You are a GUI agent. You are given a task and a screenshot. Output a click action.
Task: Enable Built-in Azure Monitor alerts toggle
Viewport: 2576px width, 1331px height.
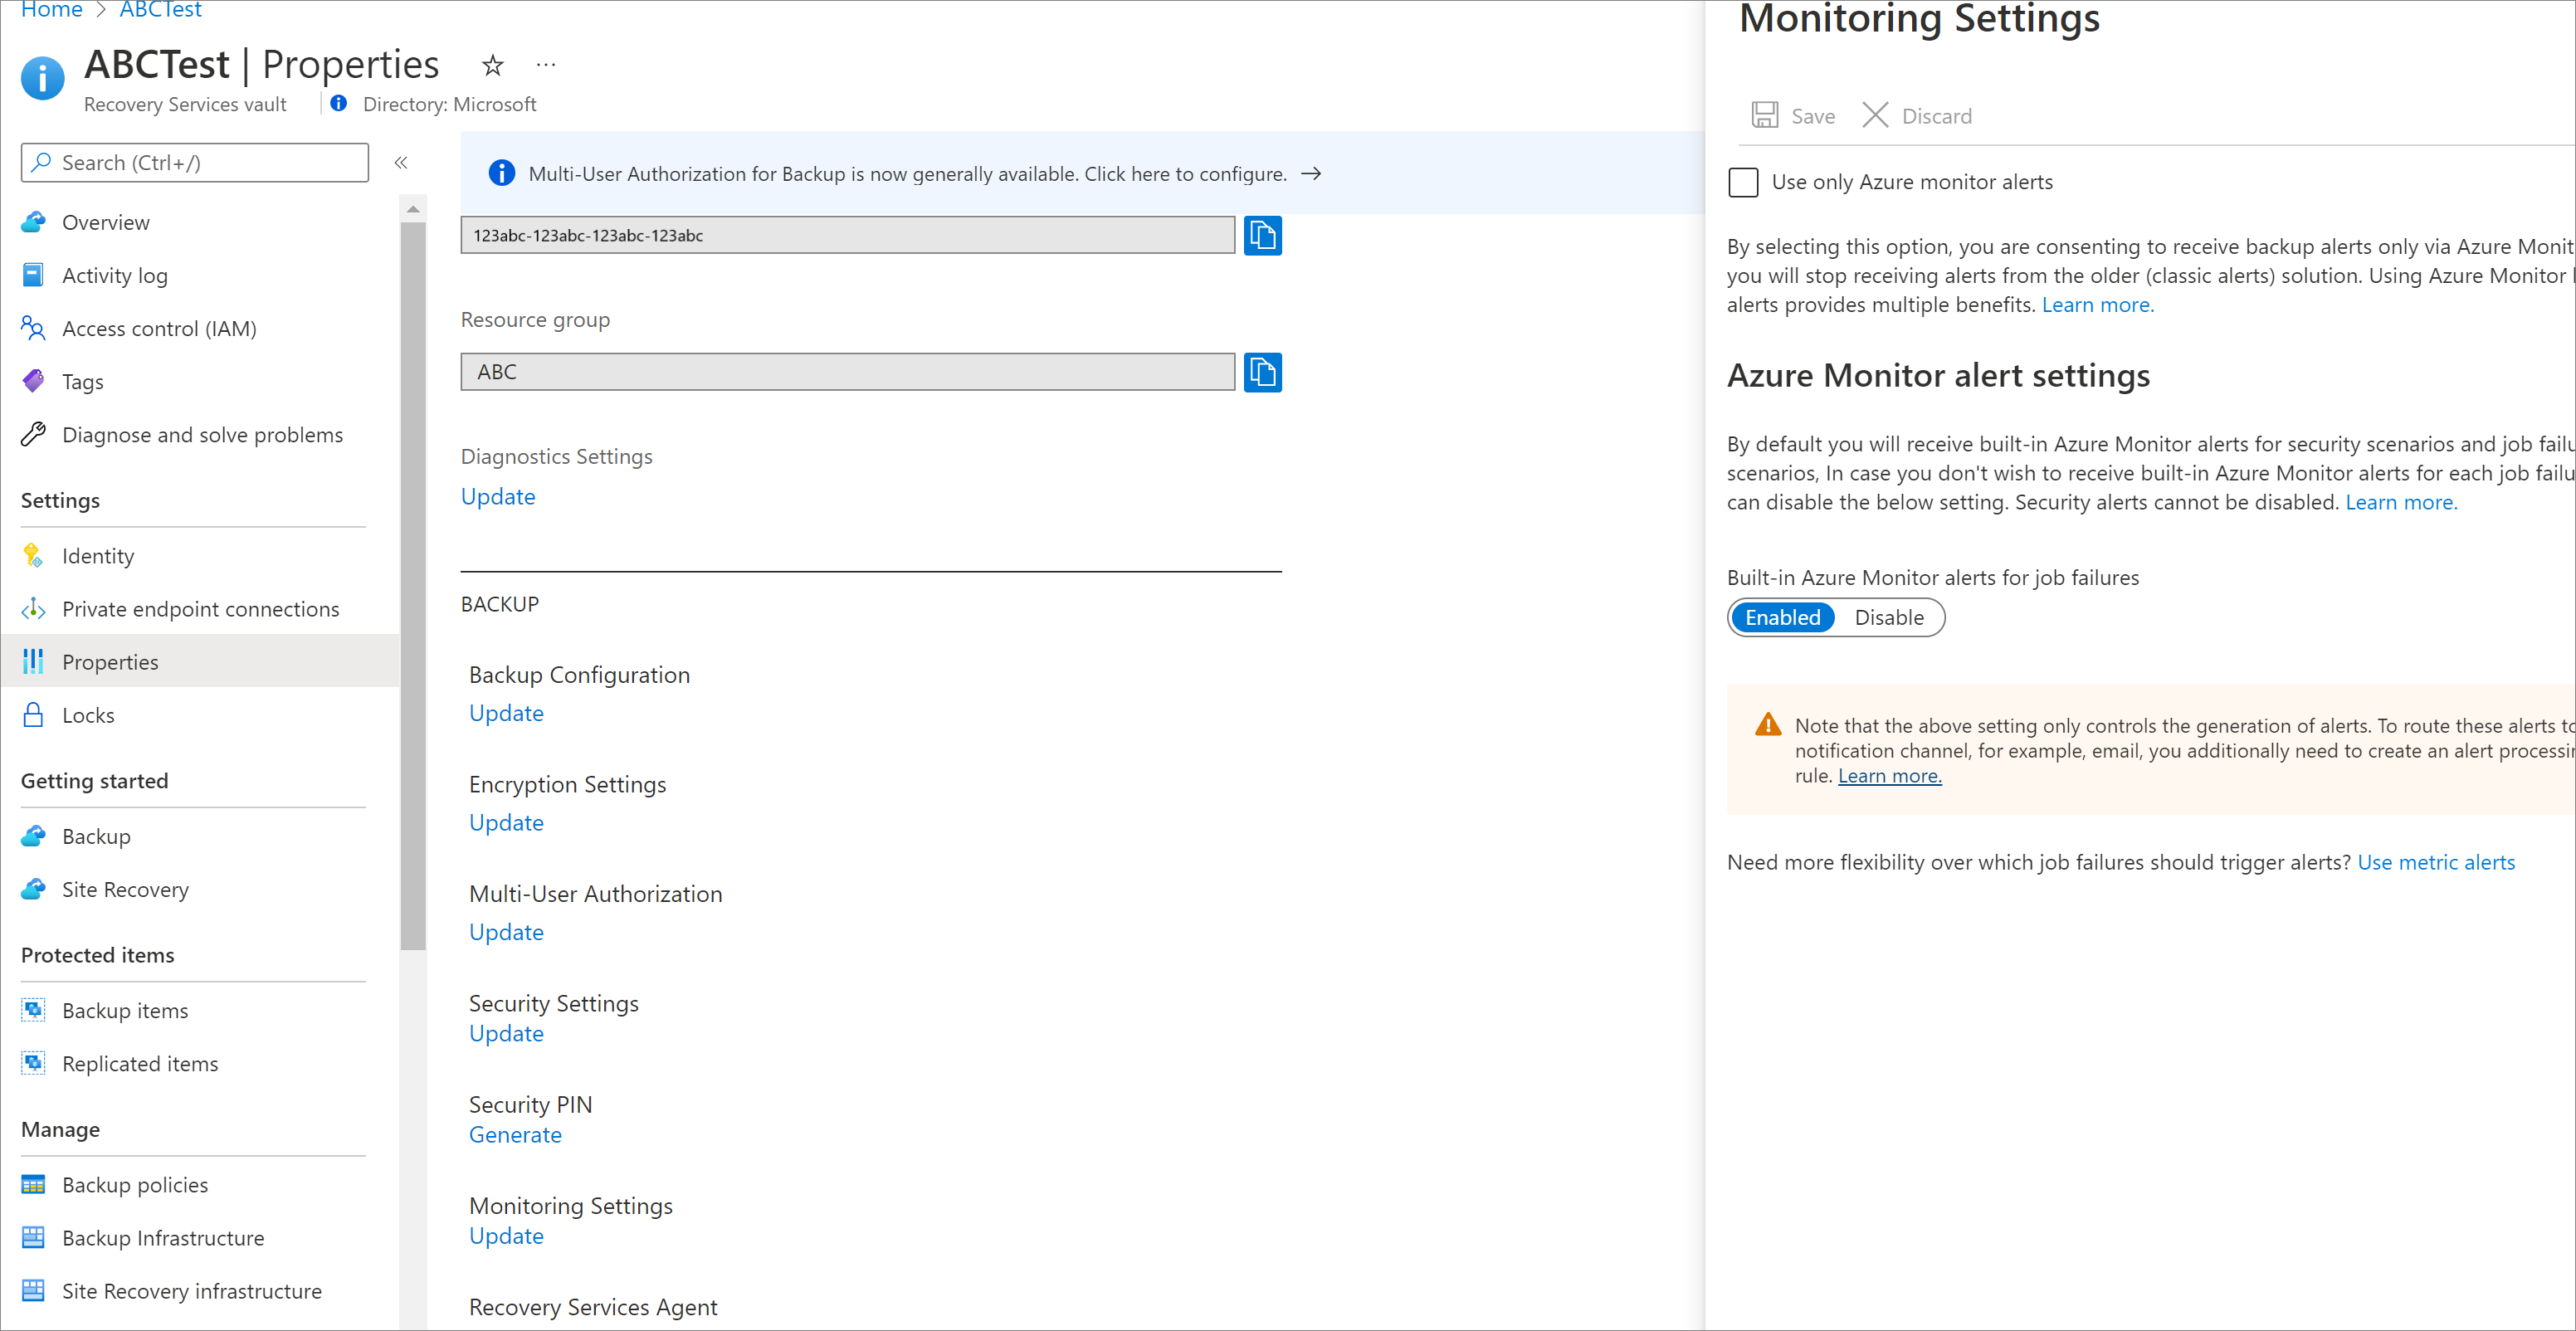pos(1780,617)
